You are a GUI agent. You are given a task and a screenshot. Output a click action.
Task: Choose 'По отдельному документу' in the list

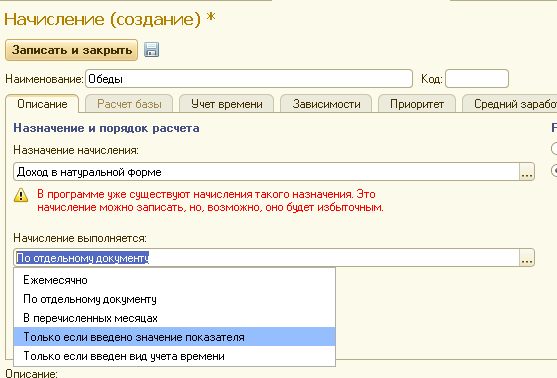174,299
